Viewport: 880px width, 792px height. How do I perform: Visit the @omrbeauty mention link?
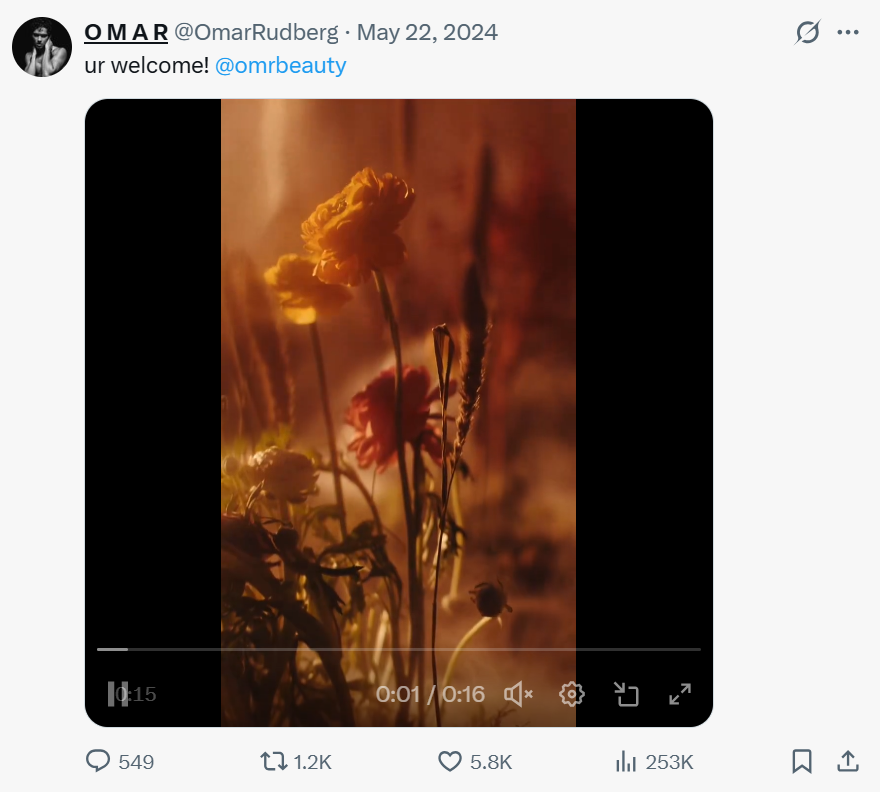[x=281, y=66]
